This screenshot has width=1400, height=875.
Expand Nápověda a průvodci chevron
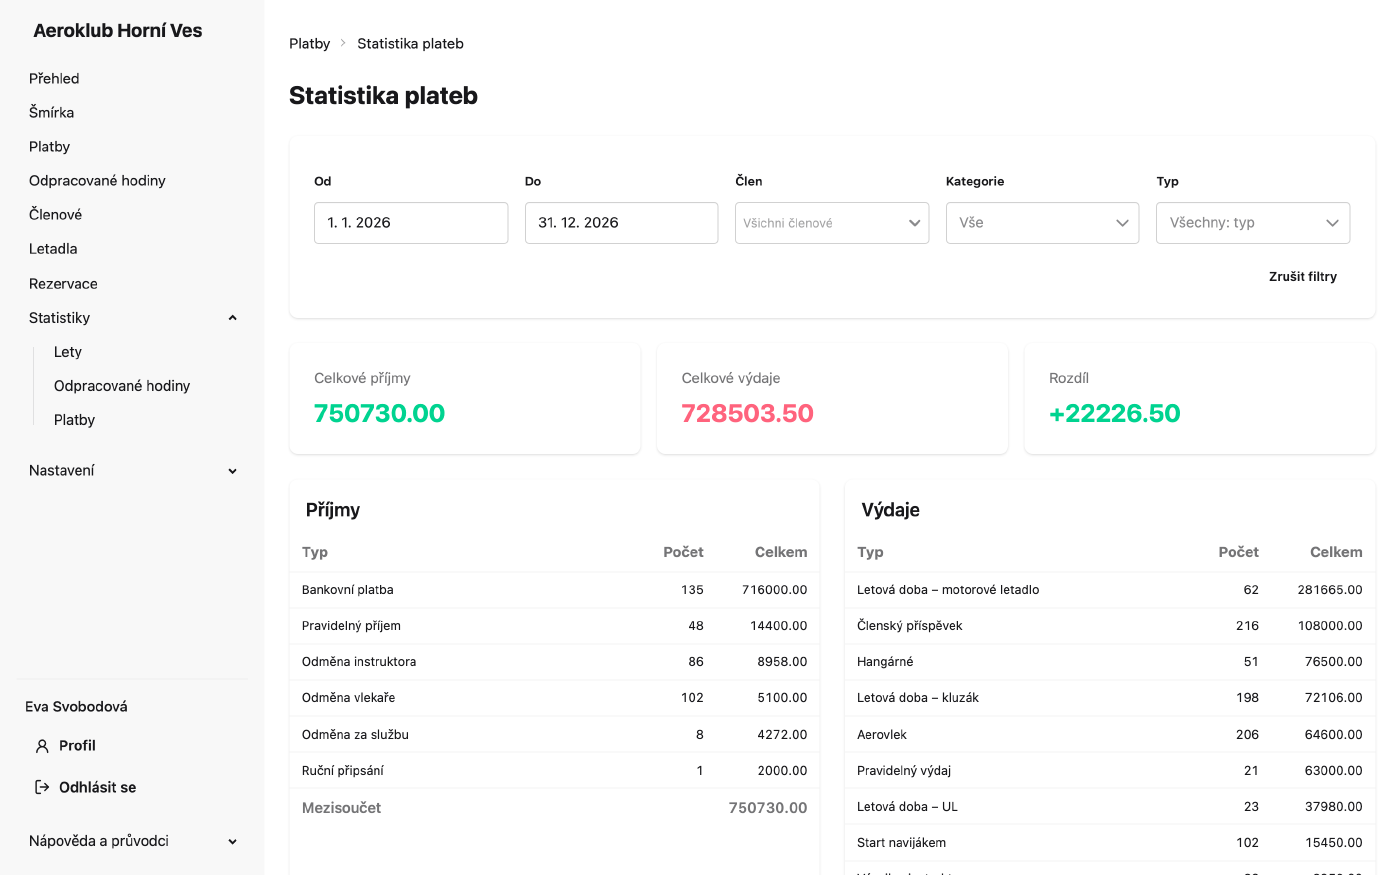click(x=233, y=842)
